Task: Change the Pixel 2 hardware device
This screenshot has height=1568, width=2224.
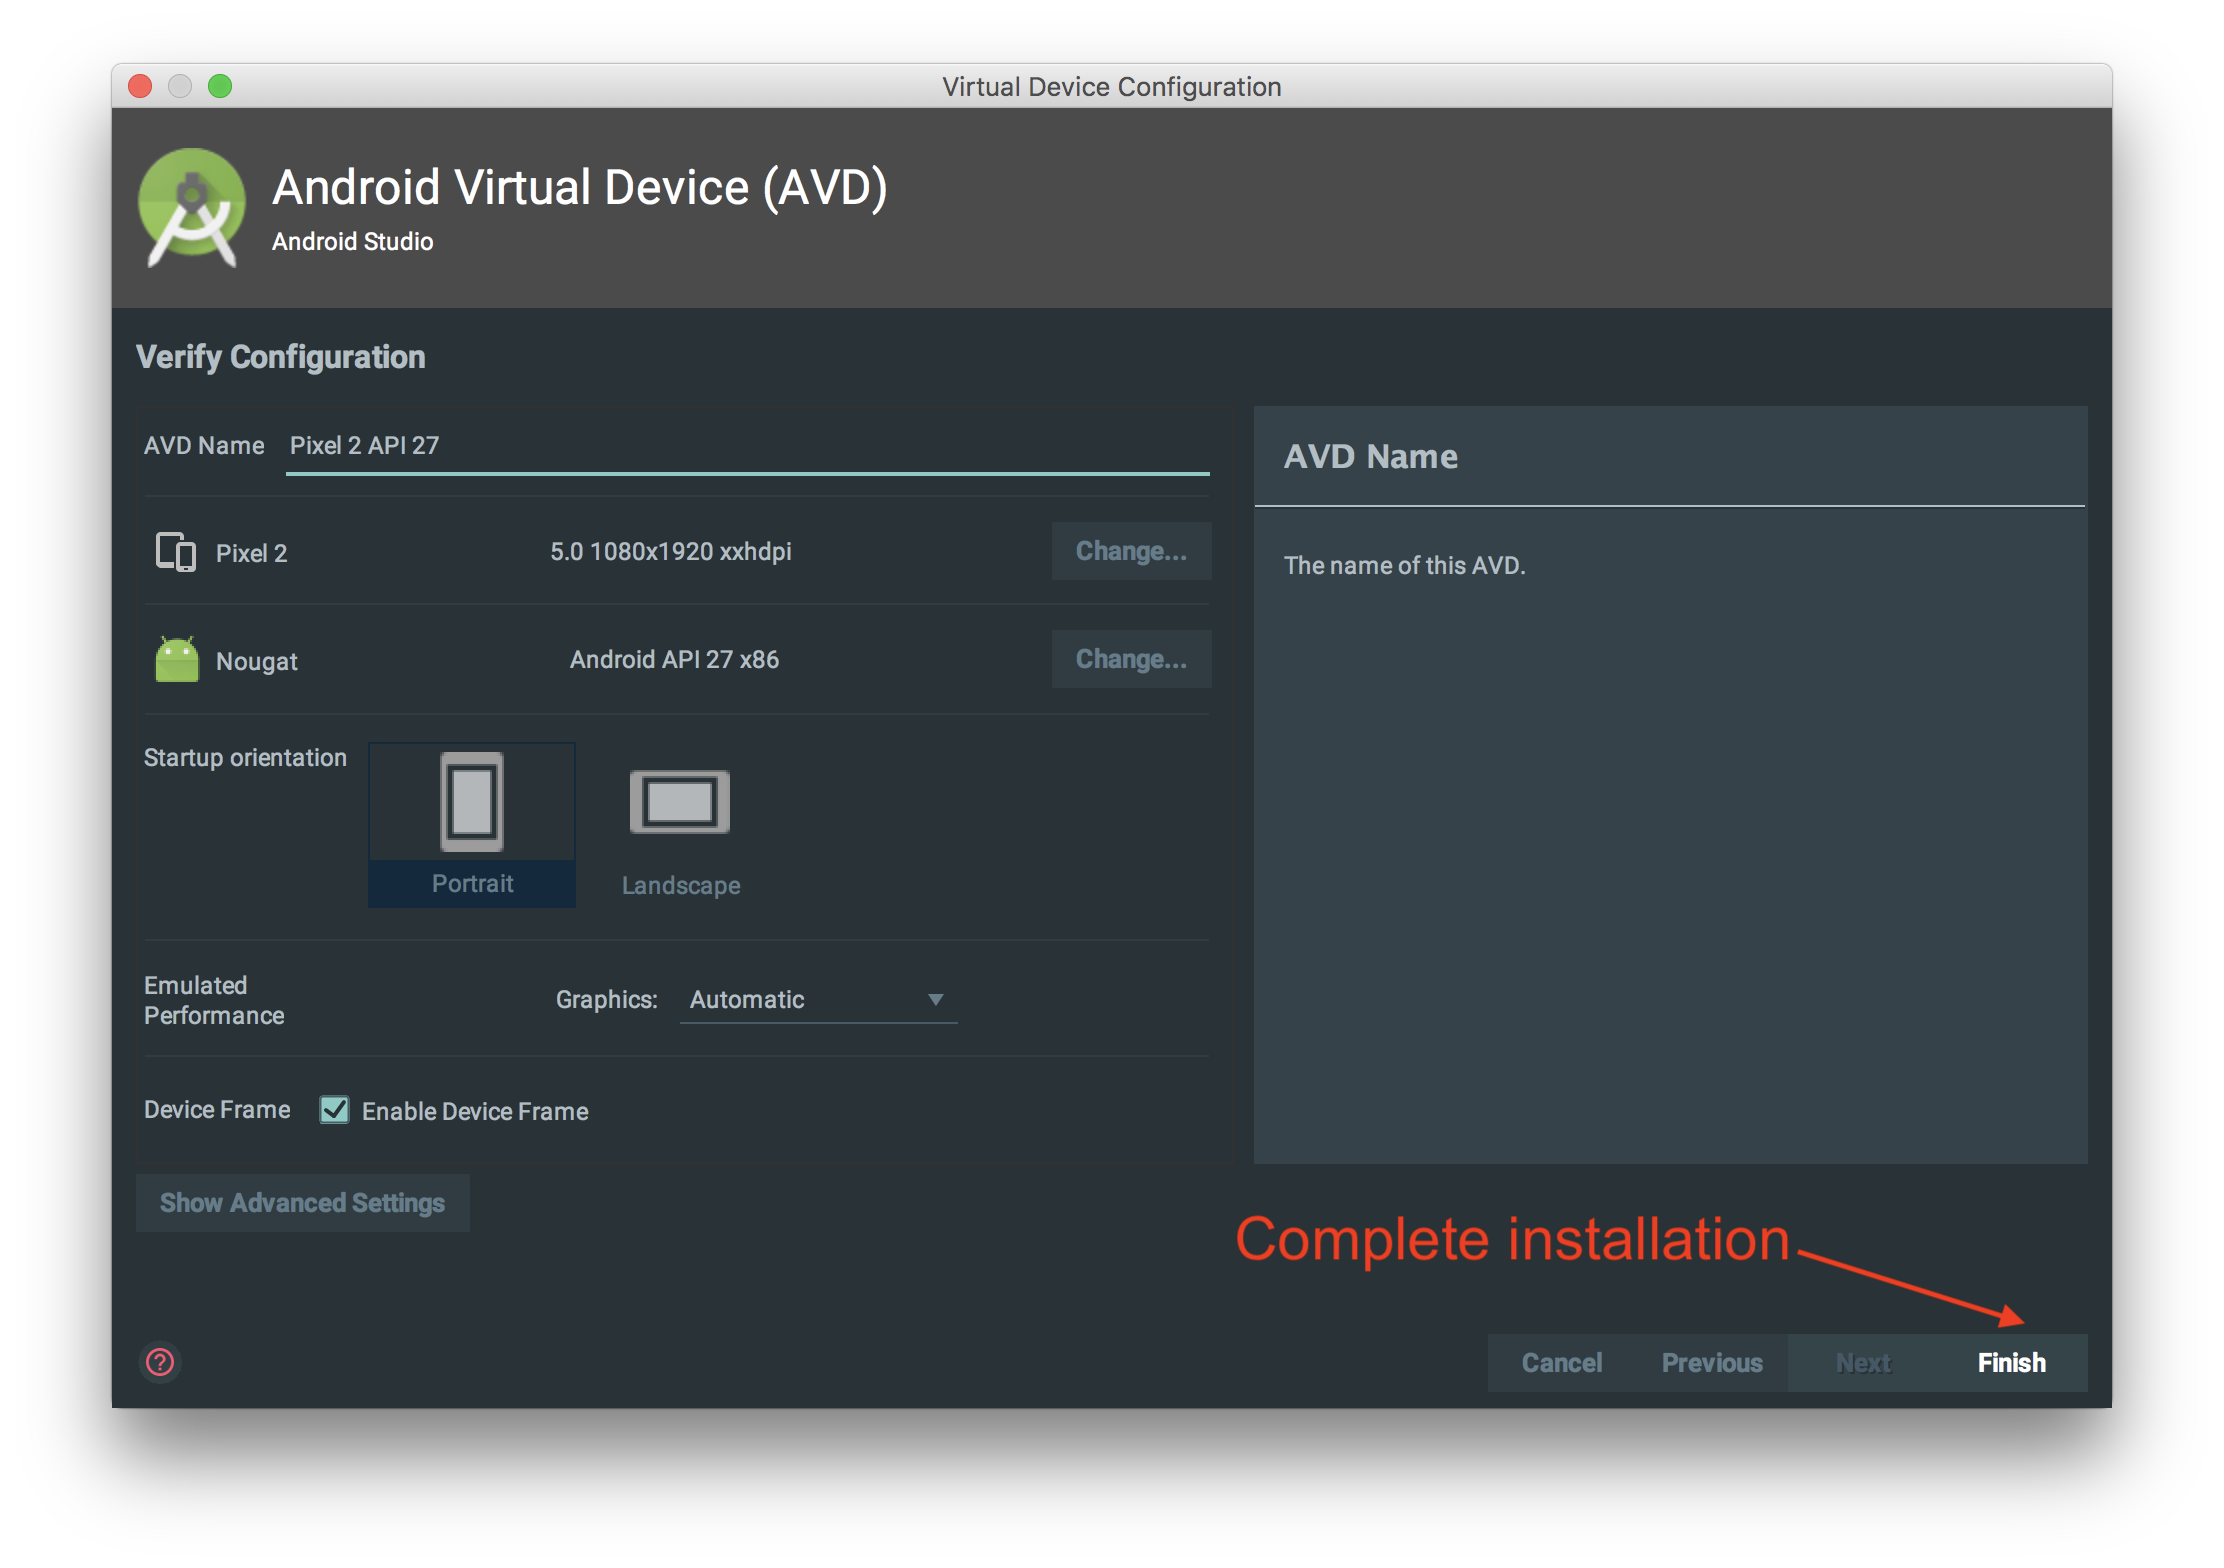Action: 1131,551
